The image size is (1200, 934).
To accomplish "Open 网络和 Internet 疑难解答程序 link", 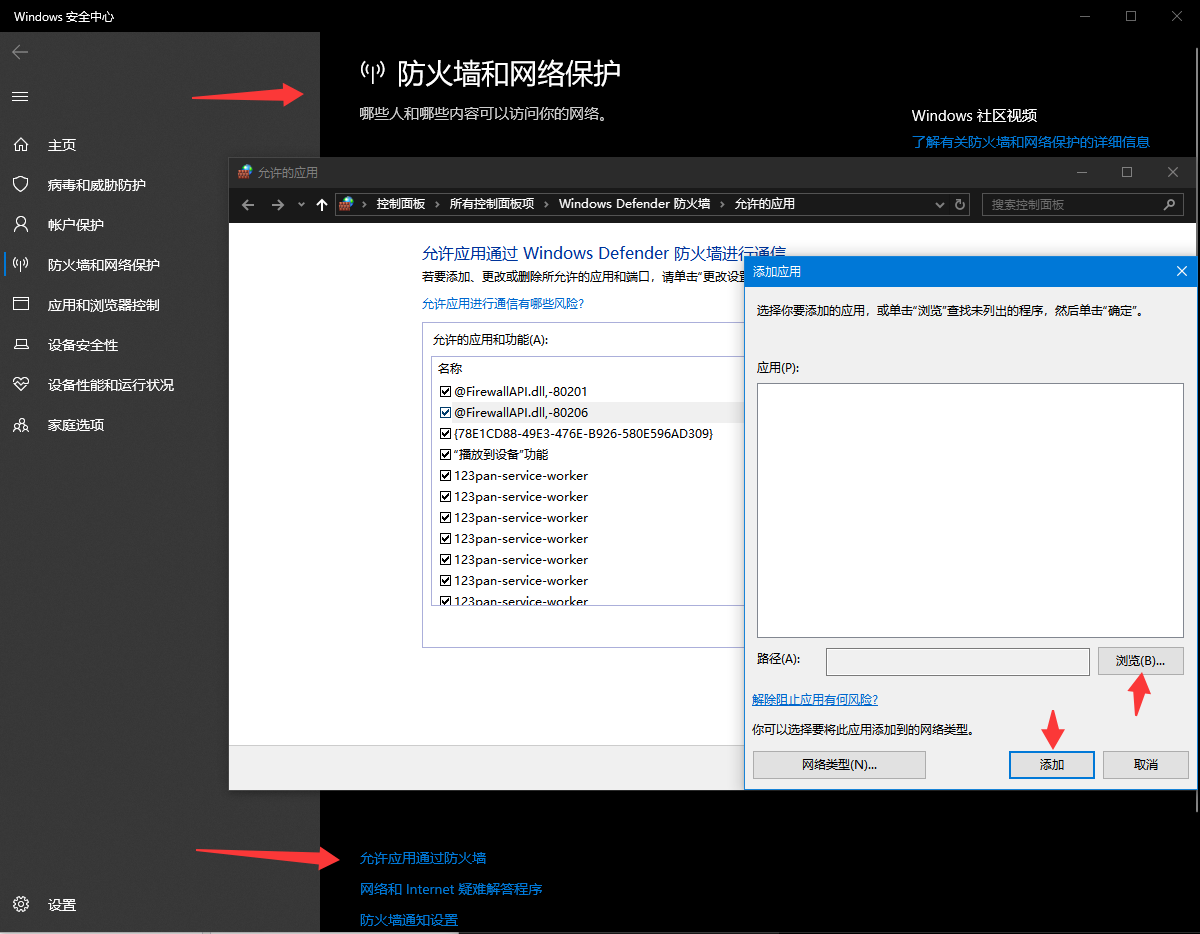I will pos(451,889).
